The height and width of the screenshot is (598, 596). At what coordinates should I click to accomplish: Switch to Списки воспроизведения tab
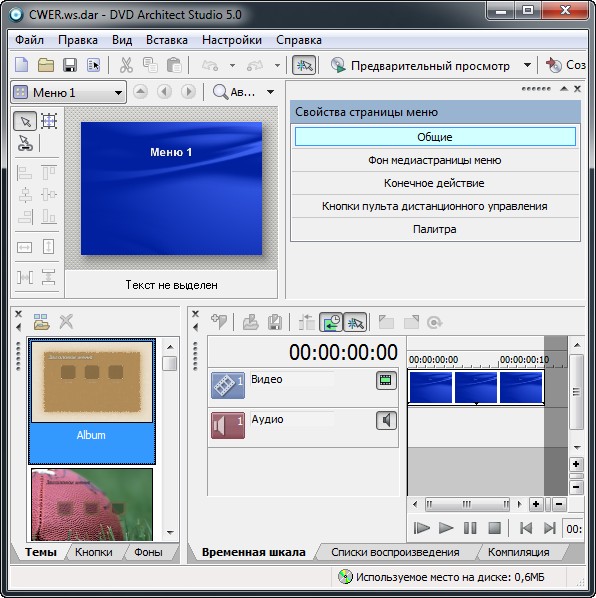[395, 552]
